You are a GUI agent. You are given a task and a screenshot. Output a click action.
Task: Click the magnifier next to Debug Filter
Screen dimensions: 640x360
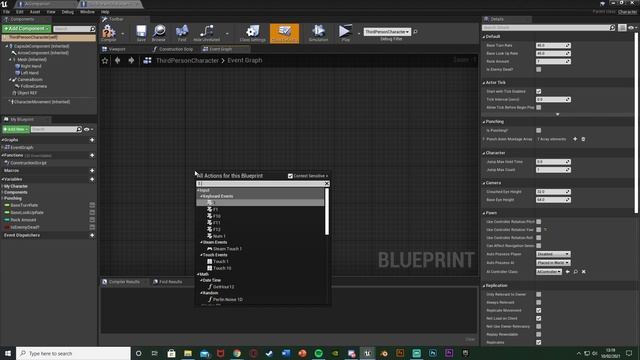[416, 31]
